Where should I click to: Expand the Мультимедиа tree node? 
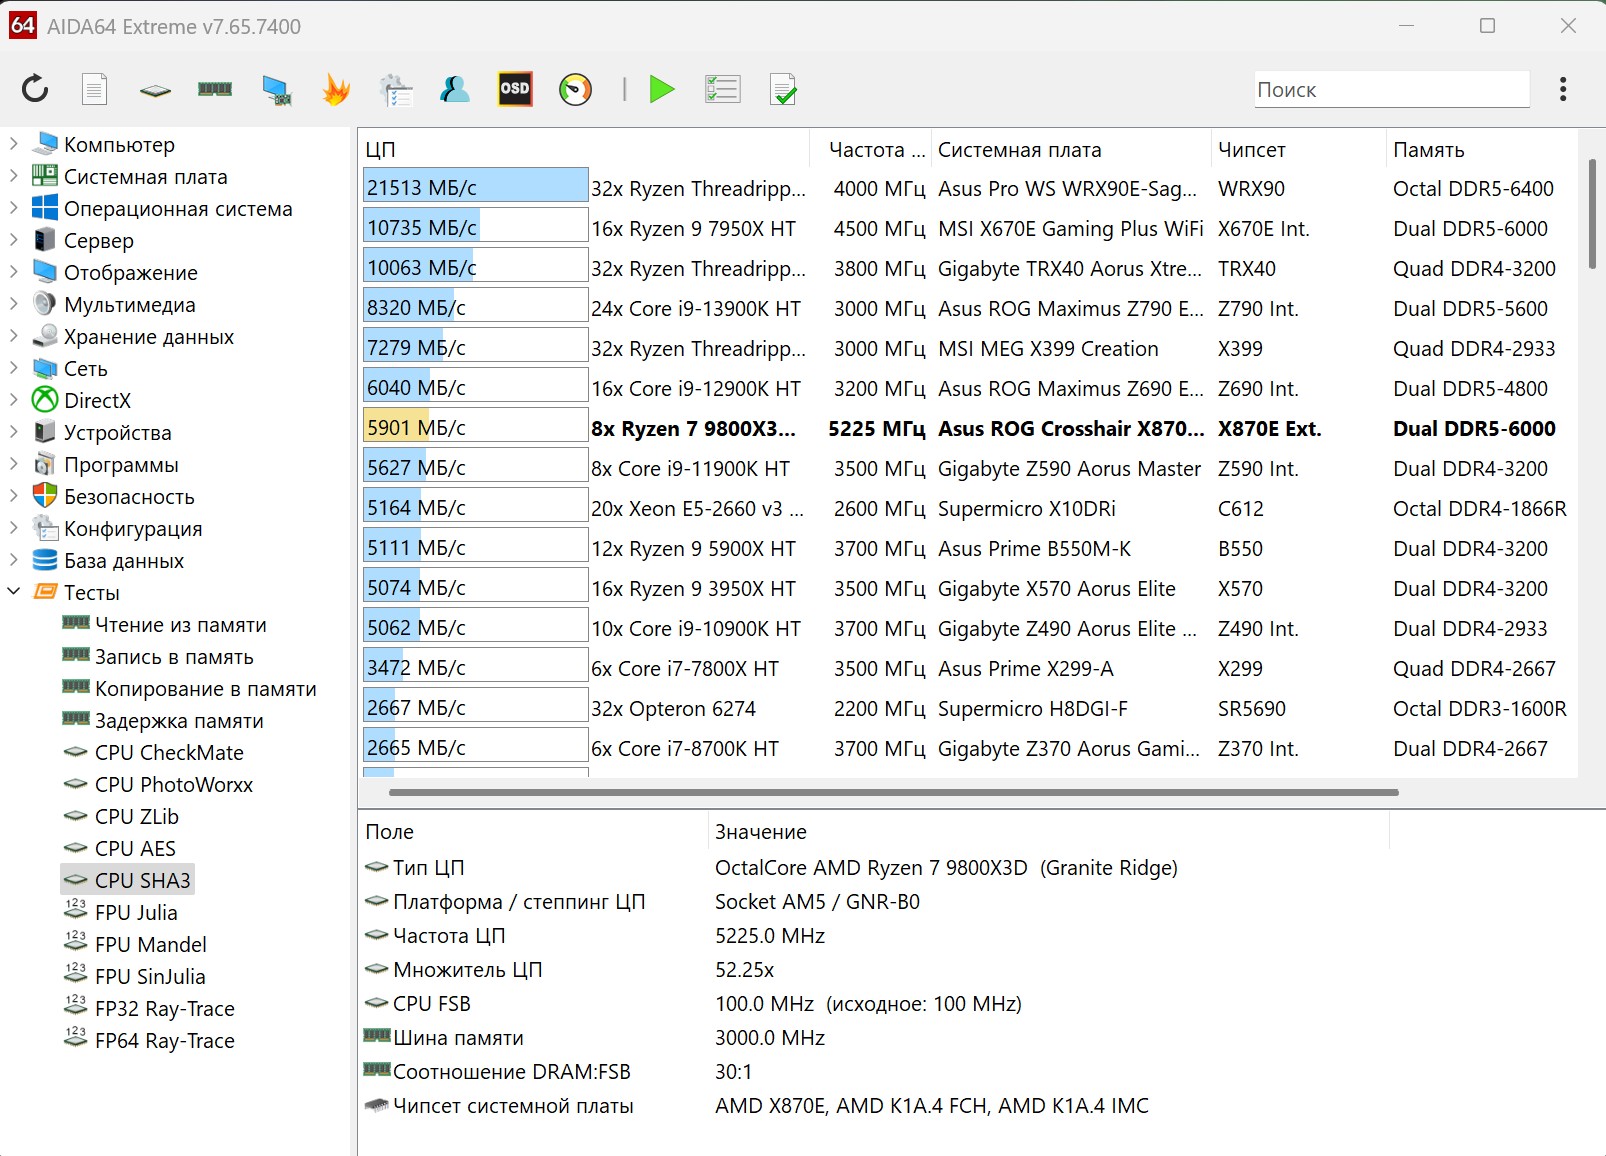[14, 304]
